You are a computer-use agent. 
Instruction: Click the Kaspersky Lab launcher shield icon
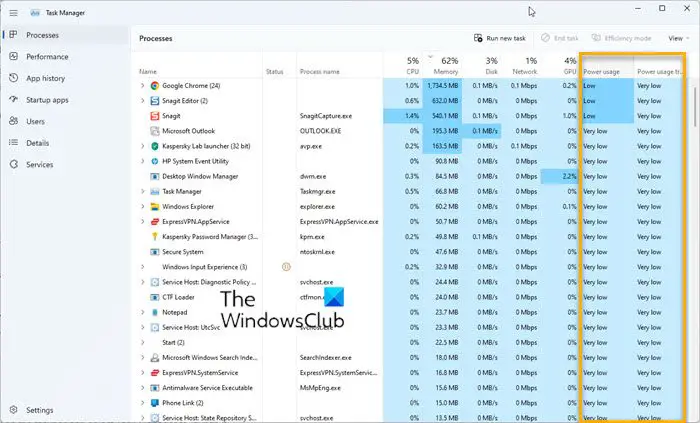pyautogui.click(x=154, y=146)
